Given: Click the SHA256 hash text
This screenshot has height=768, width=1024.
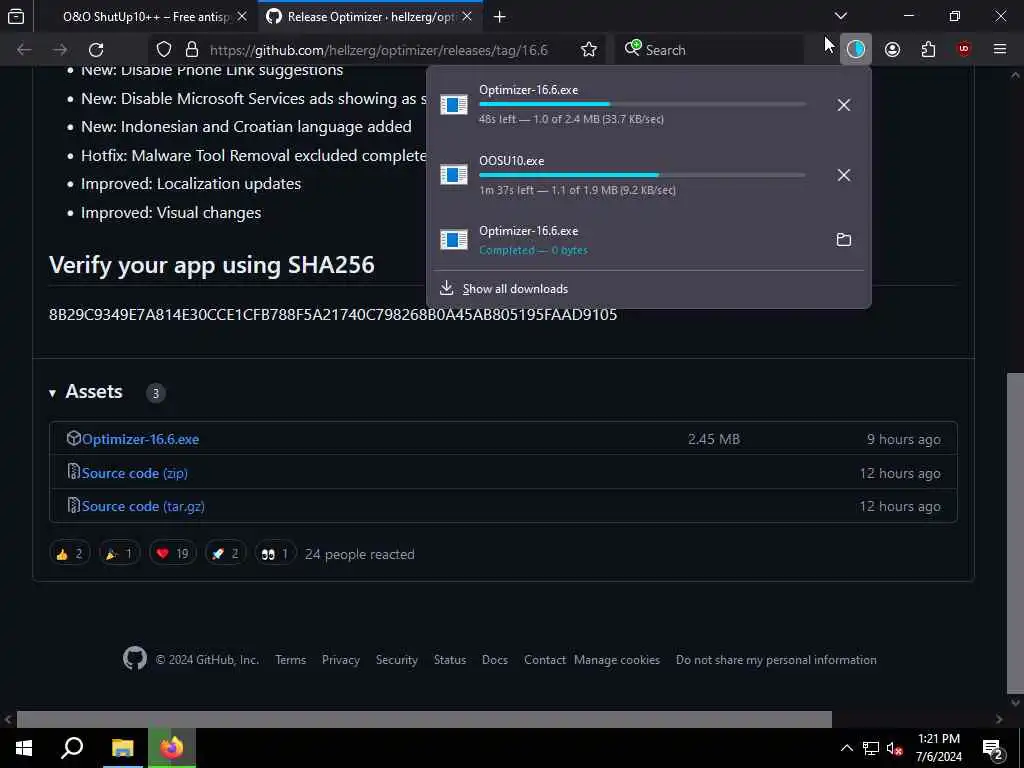Looking at the screenshot, I should tap(333, 314).
